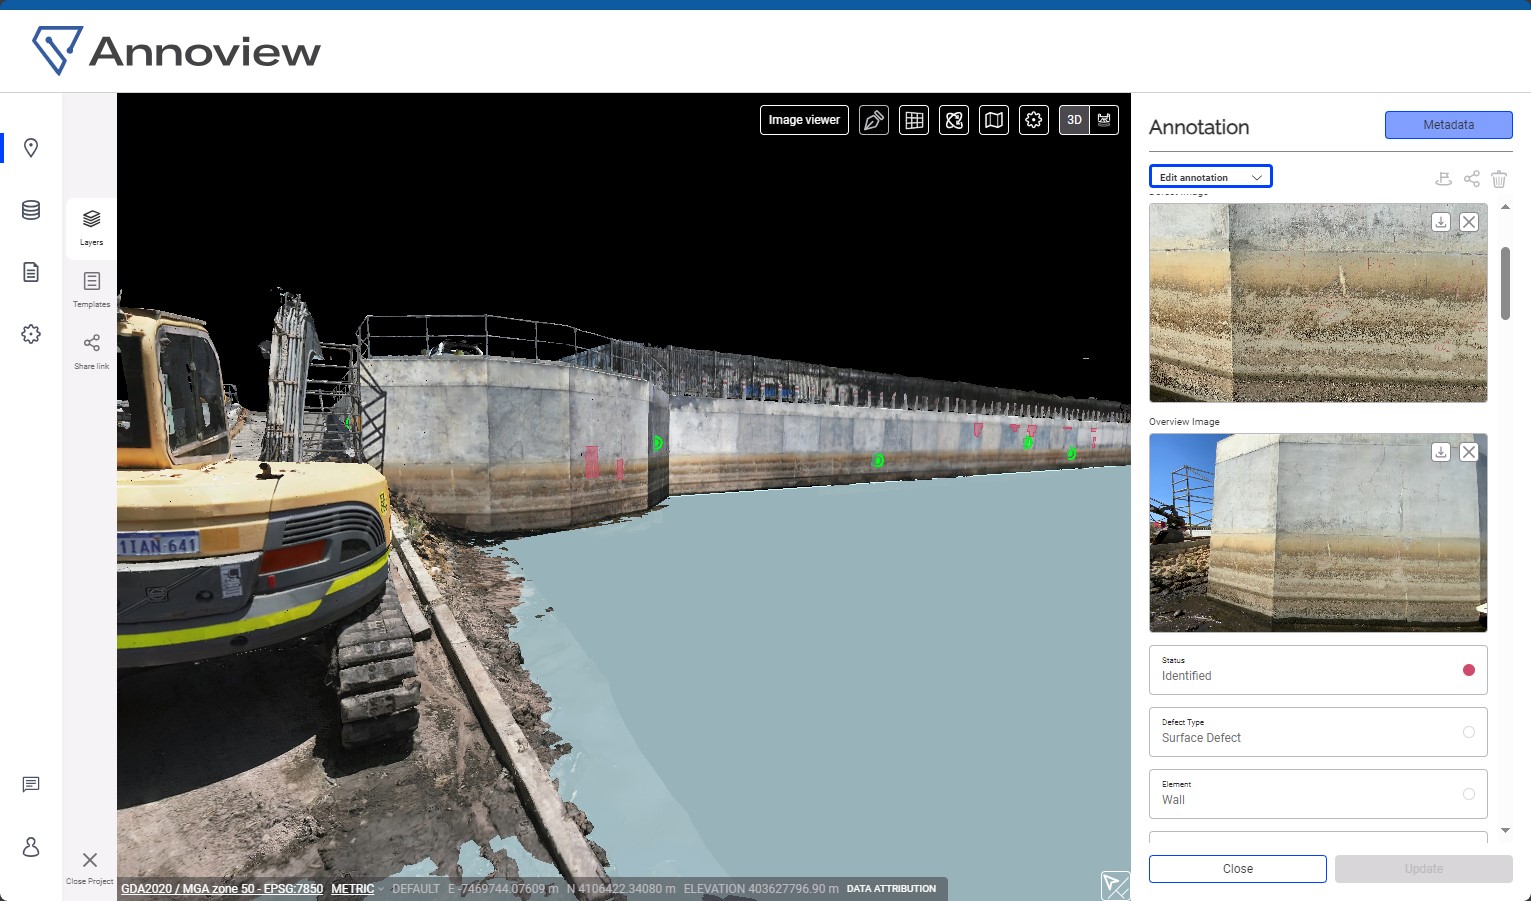Open the Templates sidebar tab

pos(91,289)
